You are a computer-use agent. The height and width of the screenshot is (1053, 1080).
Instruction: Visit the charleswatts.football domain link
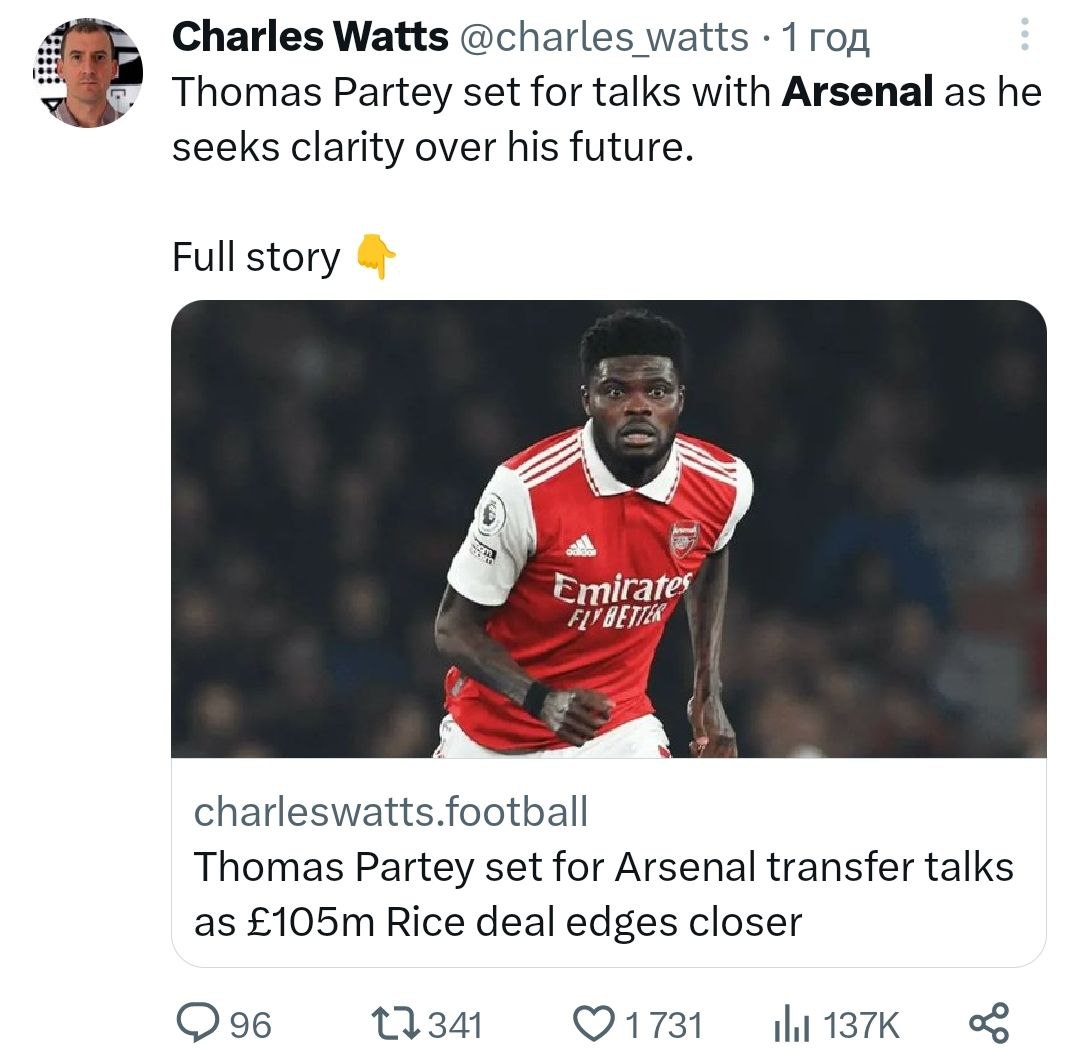(390, 812)
